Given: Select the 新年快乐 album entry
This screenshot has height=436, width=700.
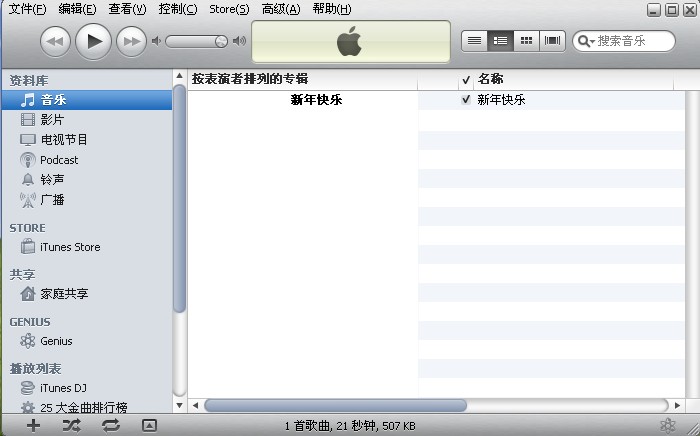Looking at the screenshot, I should coord(316,100).
